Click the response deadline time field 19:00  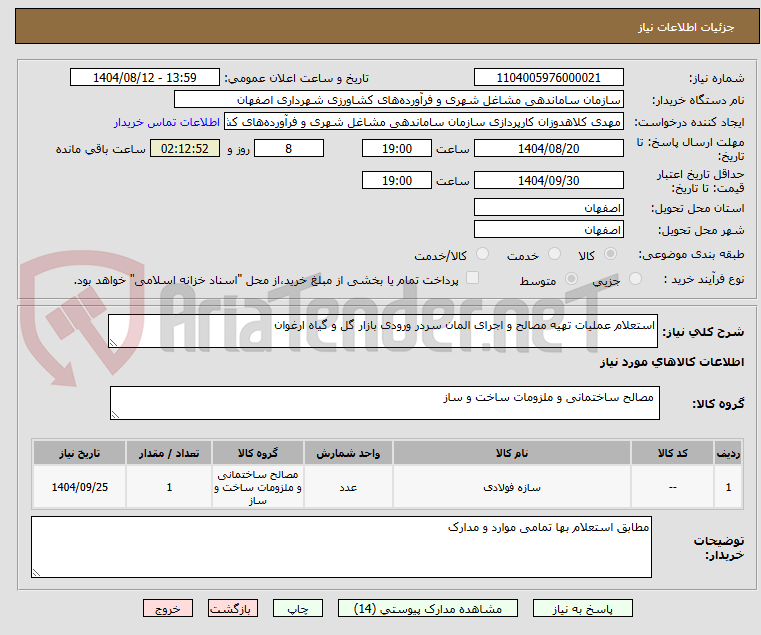(x=397, y=149)
